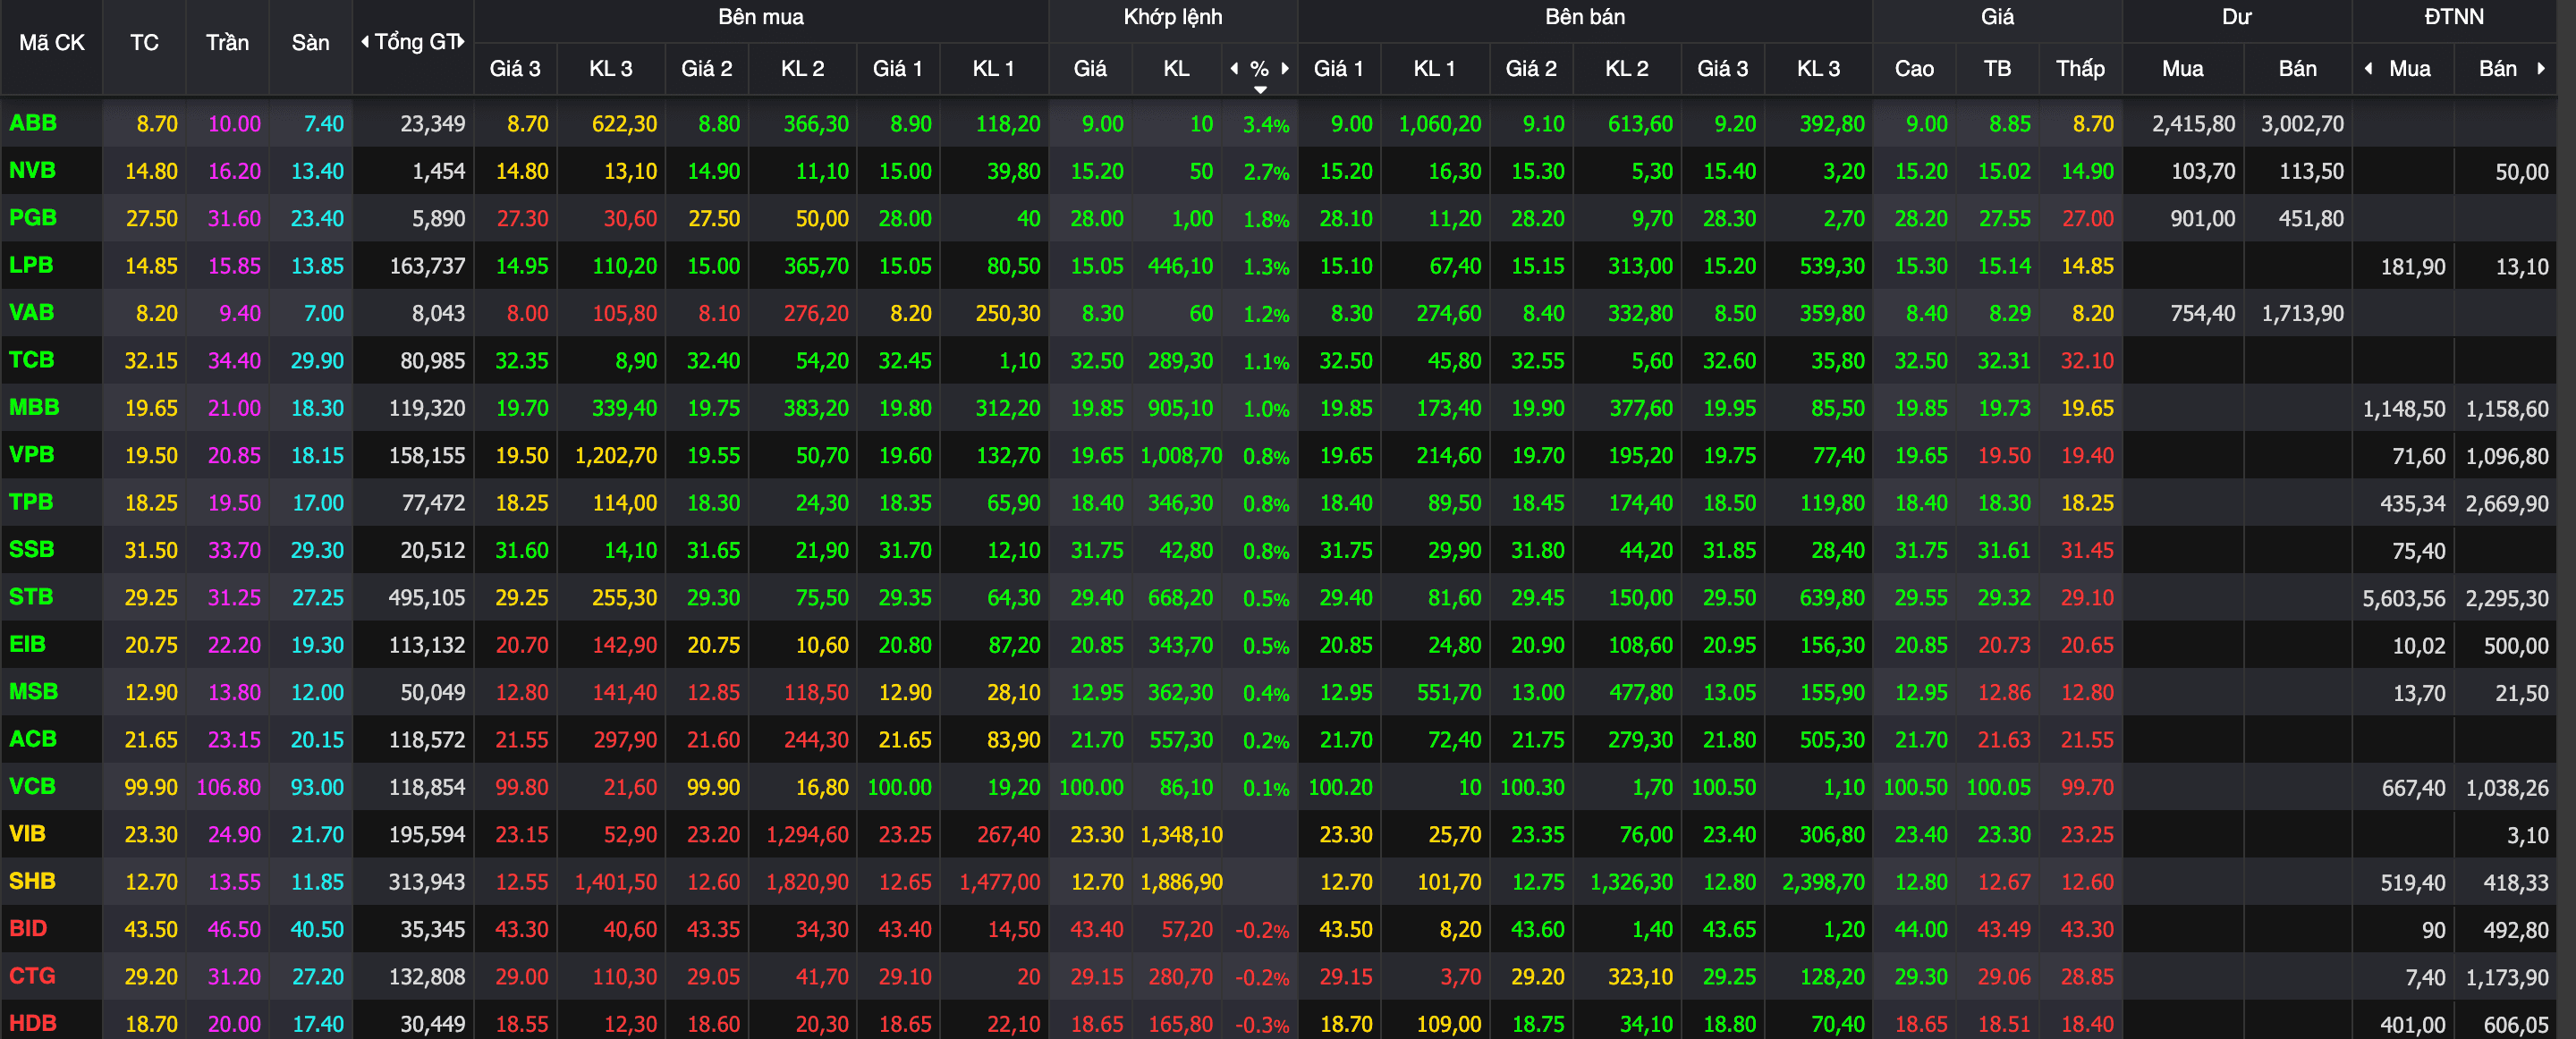The width and height of the screenshot is (2576, 1039).
Task: Click Giá 3 header under Bên mua
Action: (515, 68)
